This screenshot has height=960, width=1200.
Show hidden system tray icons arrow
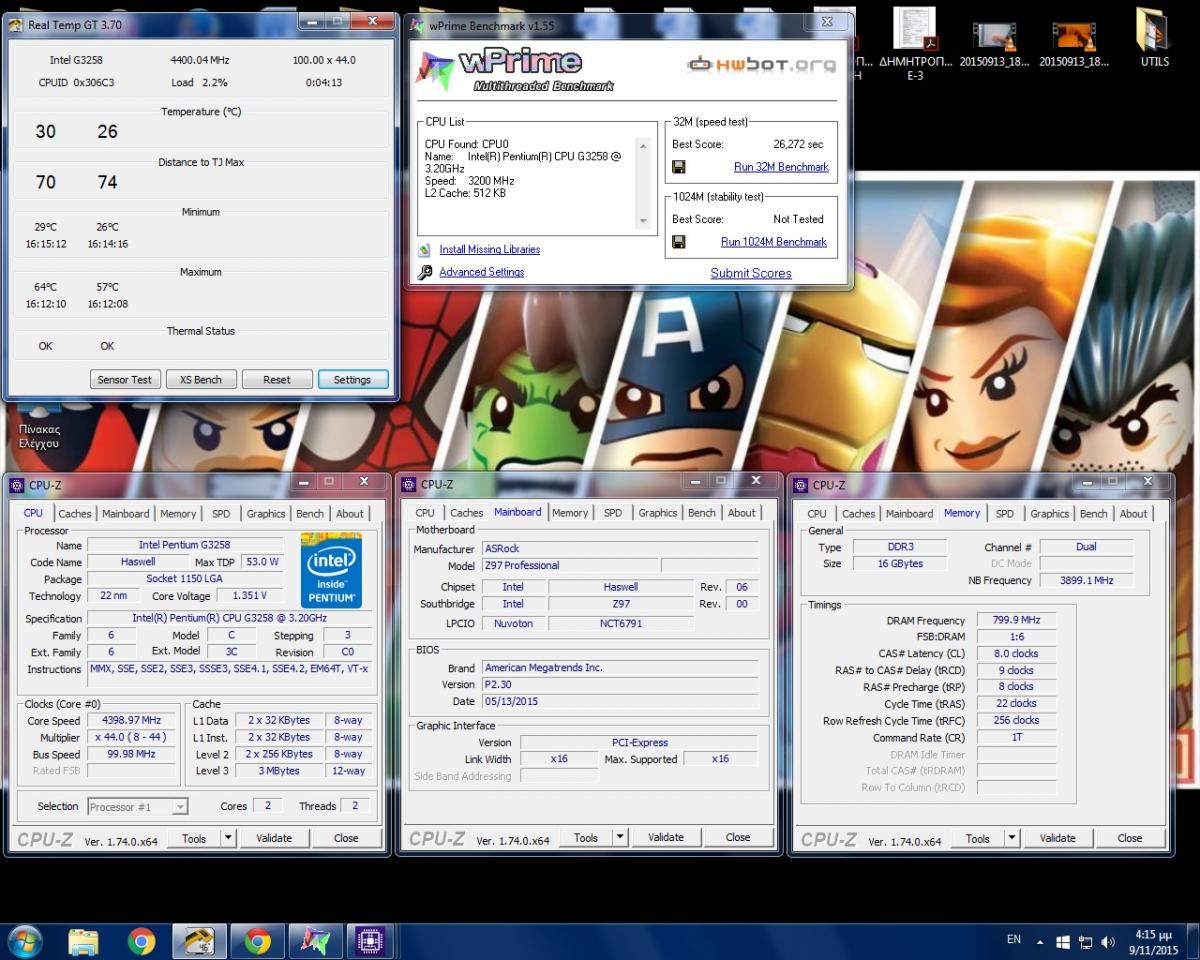click(1040, 942)
